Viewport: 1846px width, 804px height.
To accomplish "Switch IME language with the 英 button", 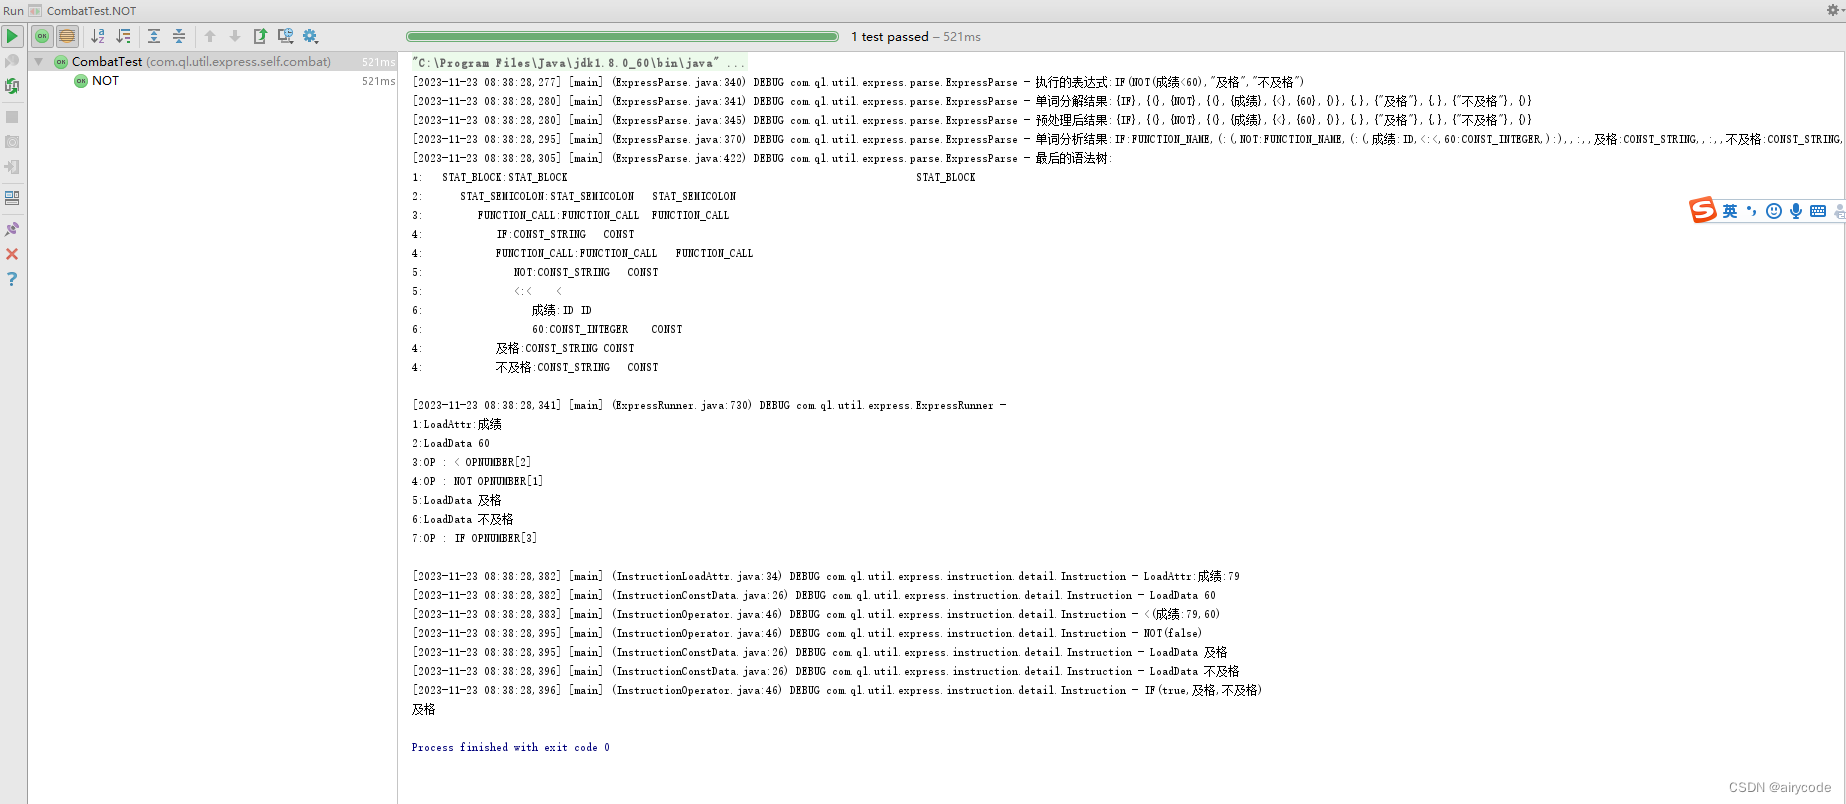I will point(1730,211).
